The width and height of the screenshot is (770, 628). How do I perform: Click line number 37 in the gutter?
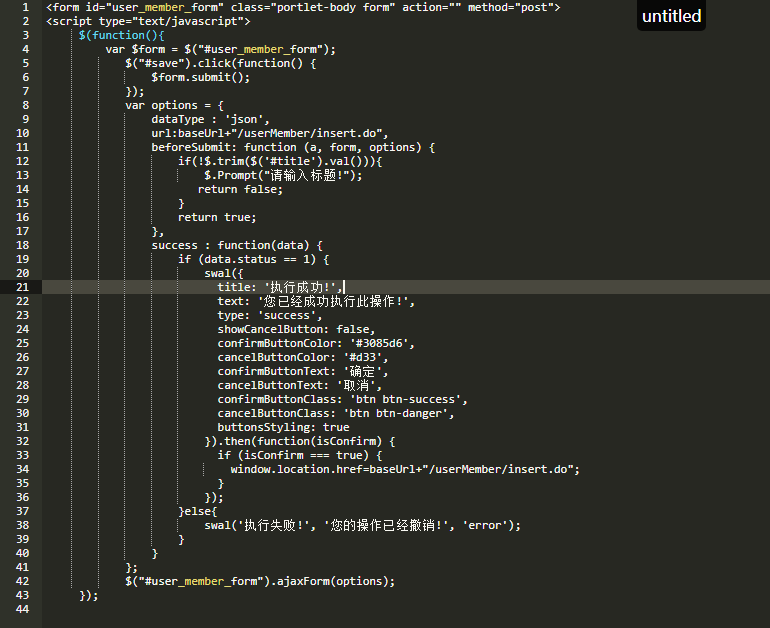23,511
